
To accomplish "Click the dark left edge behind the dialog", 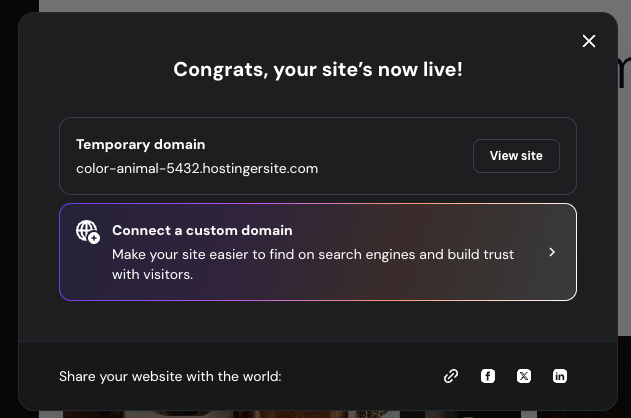I will click(8, 200).
